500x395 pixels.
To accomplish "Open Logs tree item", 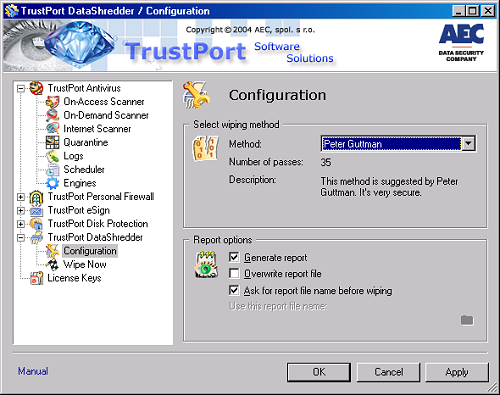I will click(x=73, y=156).
